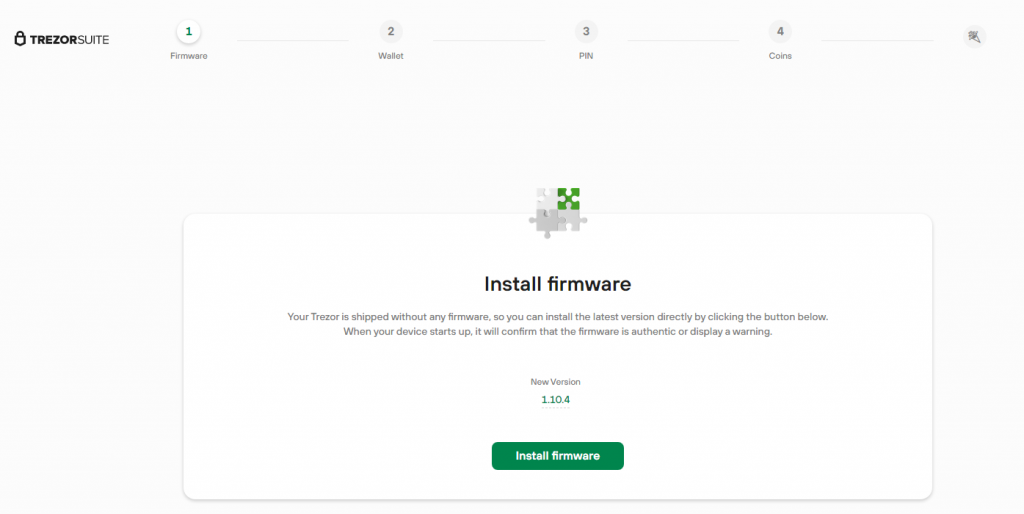Viewport: 1024px width, 514px height.
Task: Click the puzzle pieces firmware icon
Action: tap(558, 212)
